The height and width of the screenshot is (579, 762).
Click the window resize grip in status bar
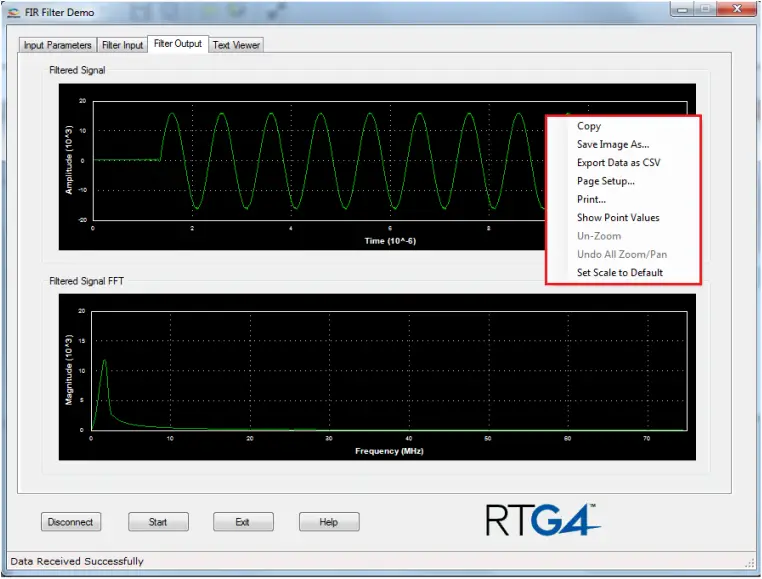[749, 562]
